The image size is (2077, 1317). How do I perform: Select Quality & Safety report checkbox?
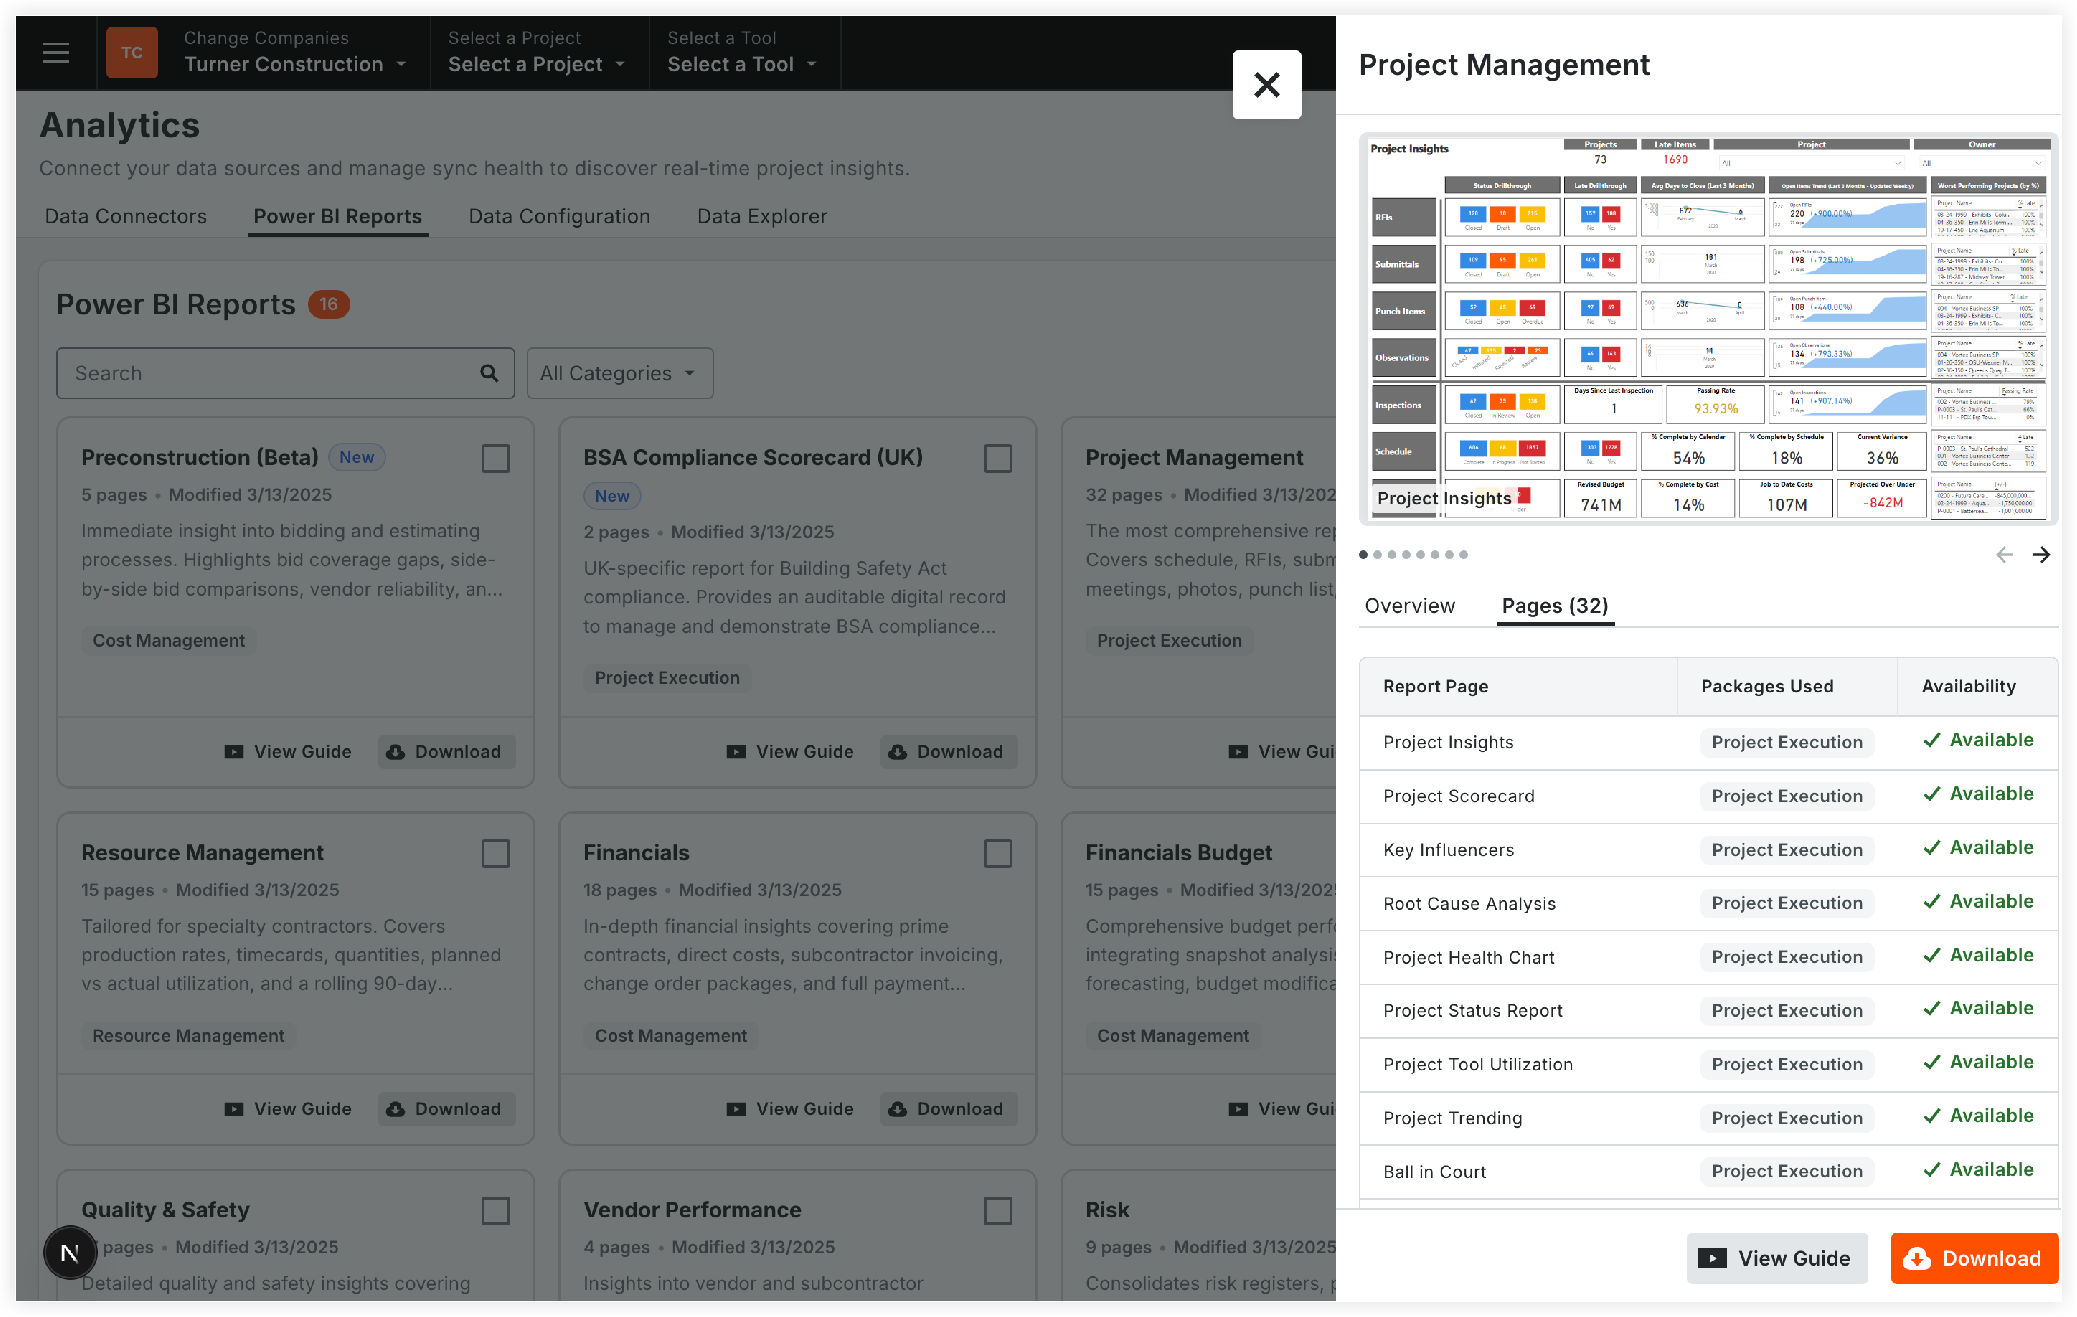[x=496, y=1211]
